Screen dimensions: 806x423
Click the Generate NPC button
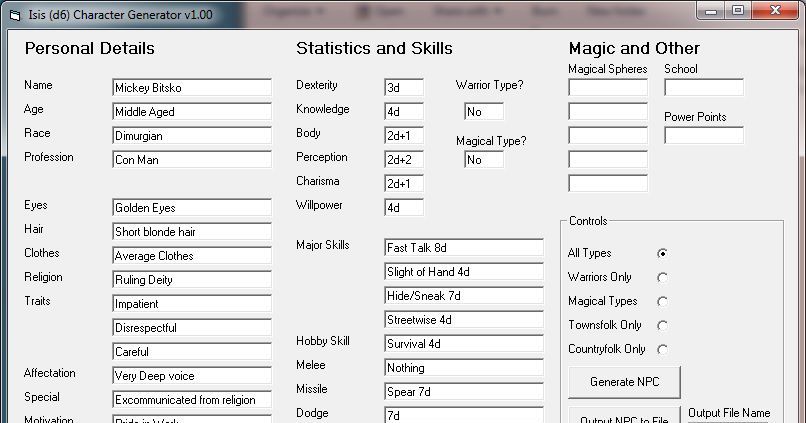tap(625, 382)
